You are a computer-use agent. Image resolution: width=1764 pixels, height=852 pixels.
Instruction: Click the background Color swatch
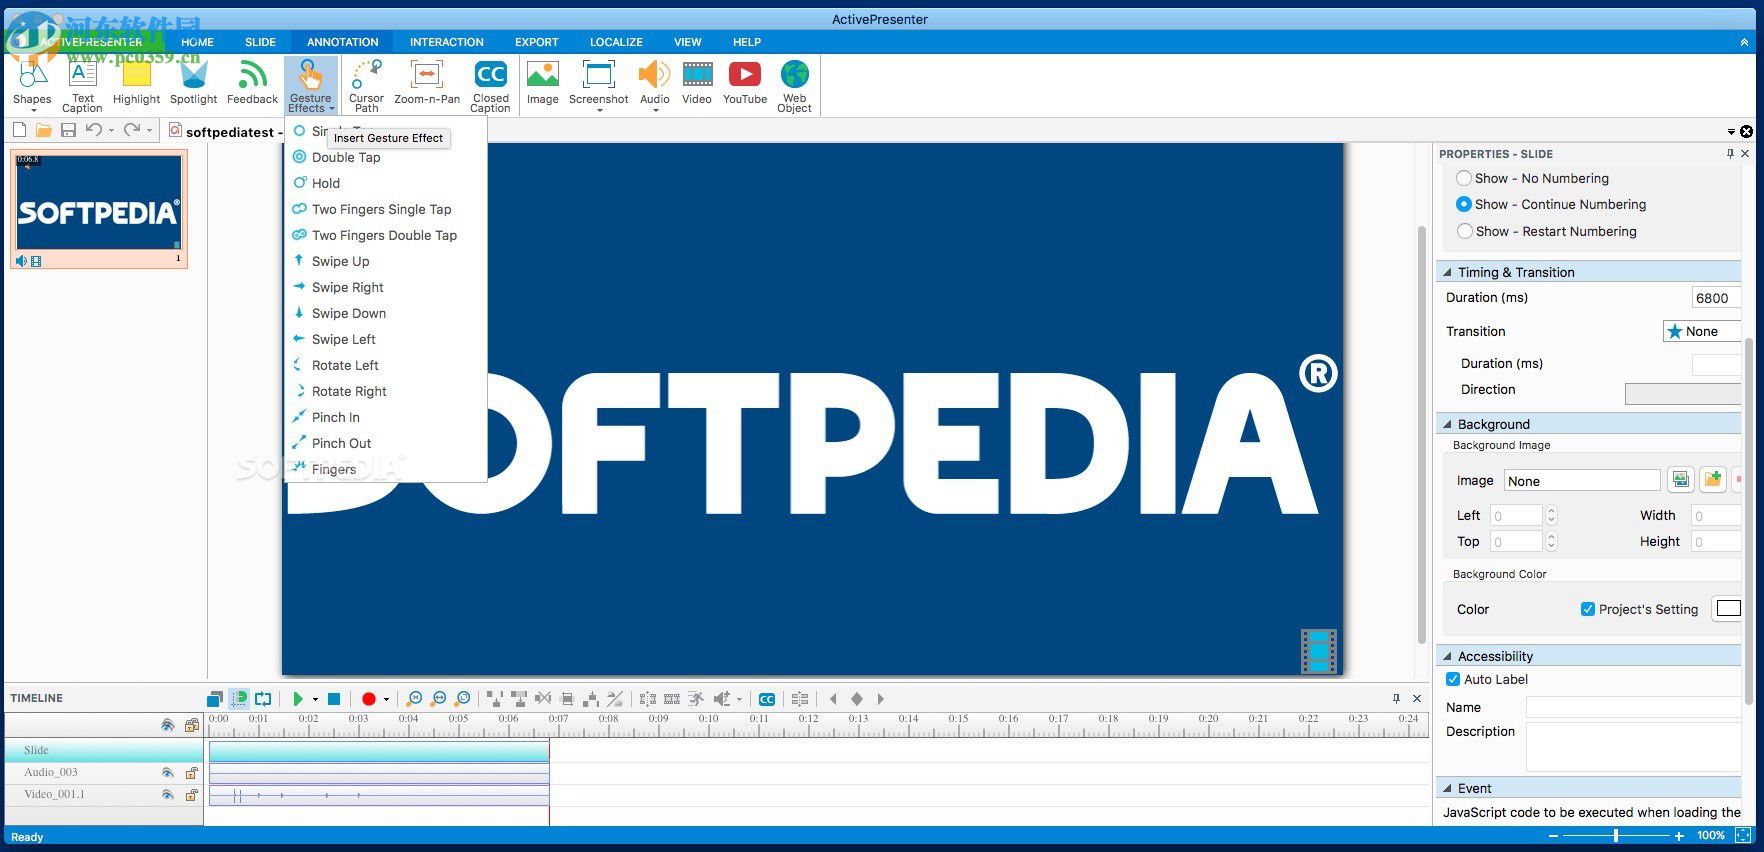tap(1728, 608)
